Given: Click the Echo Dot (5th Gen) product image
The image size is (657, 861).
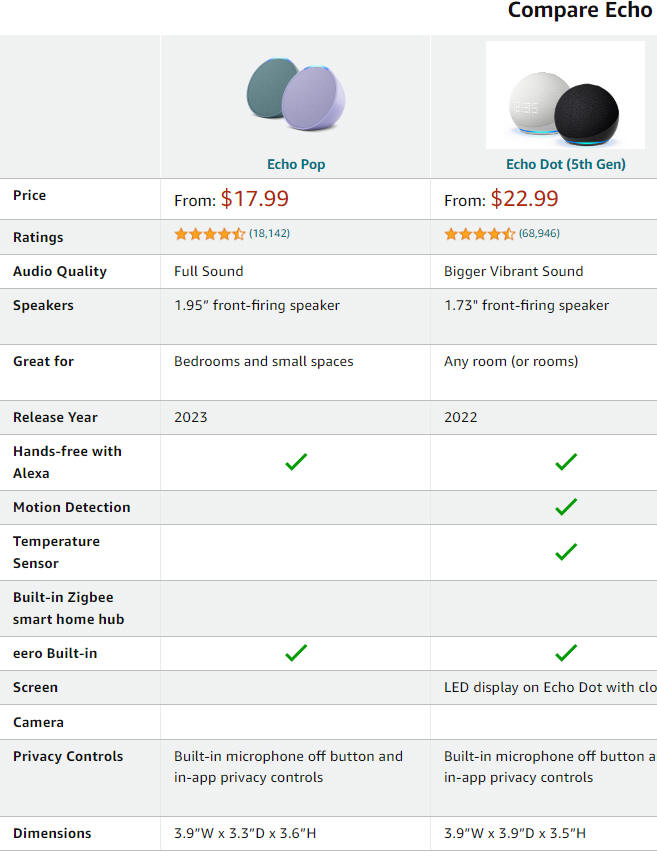Looking at the screenshot, I should (565, 95).
